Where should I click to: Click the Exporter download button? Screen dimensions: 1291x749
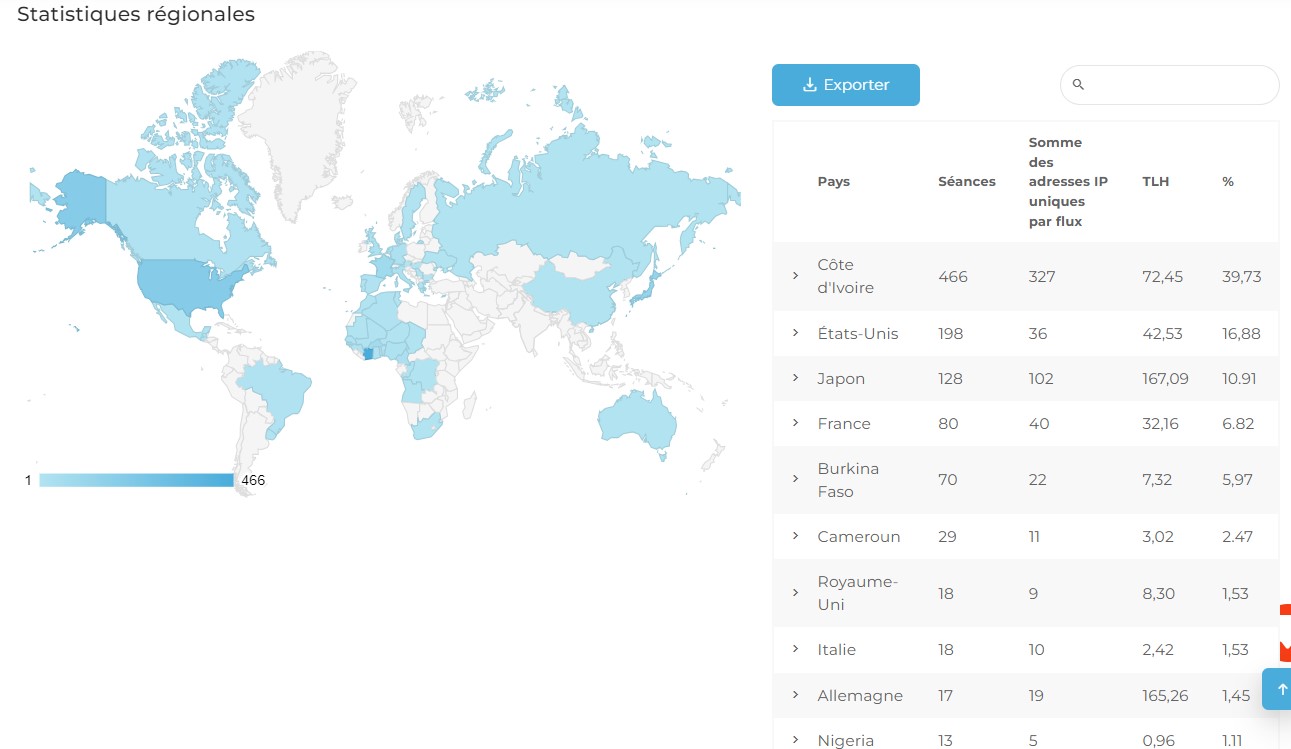coord(845,85)
